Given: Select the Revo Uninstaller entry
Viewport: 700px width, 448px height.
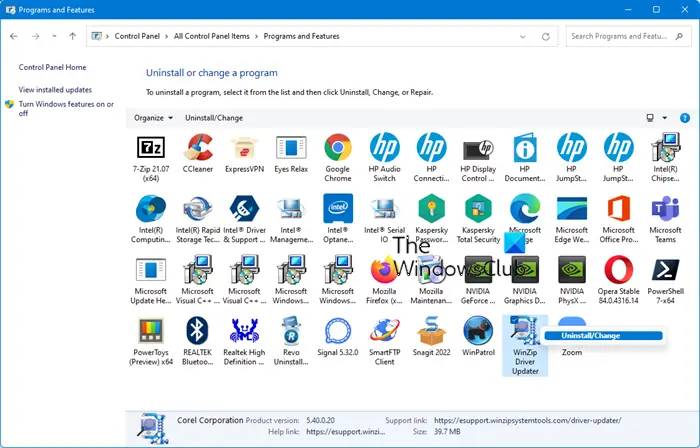Looking at the screenshot, I should 291,341.
